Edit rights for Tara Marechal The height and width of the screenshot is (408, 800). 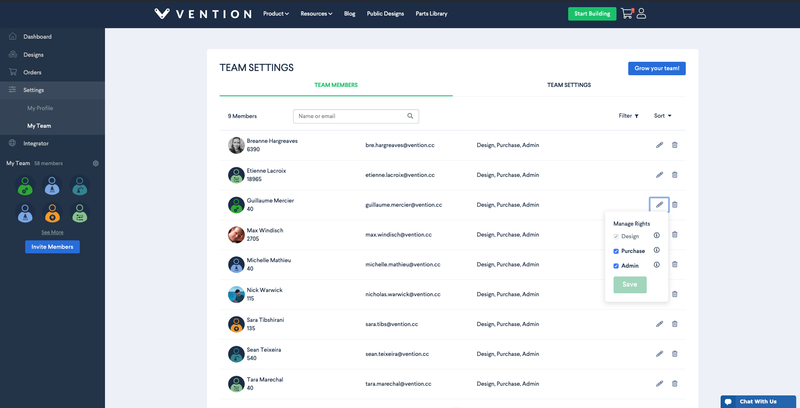click(x=659, y=384)
